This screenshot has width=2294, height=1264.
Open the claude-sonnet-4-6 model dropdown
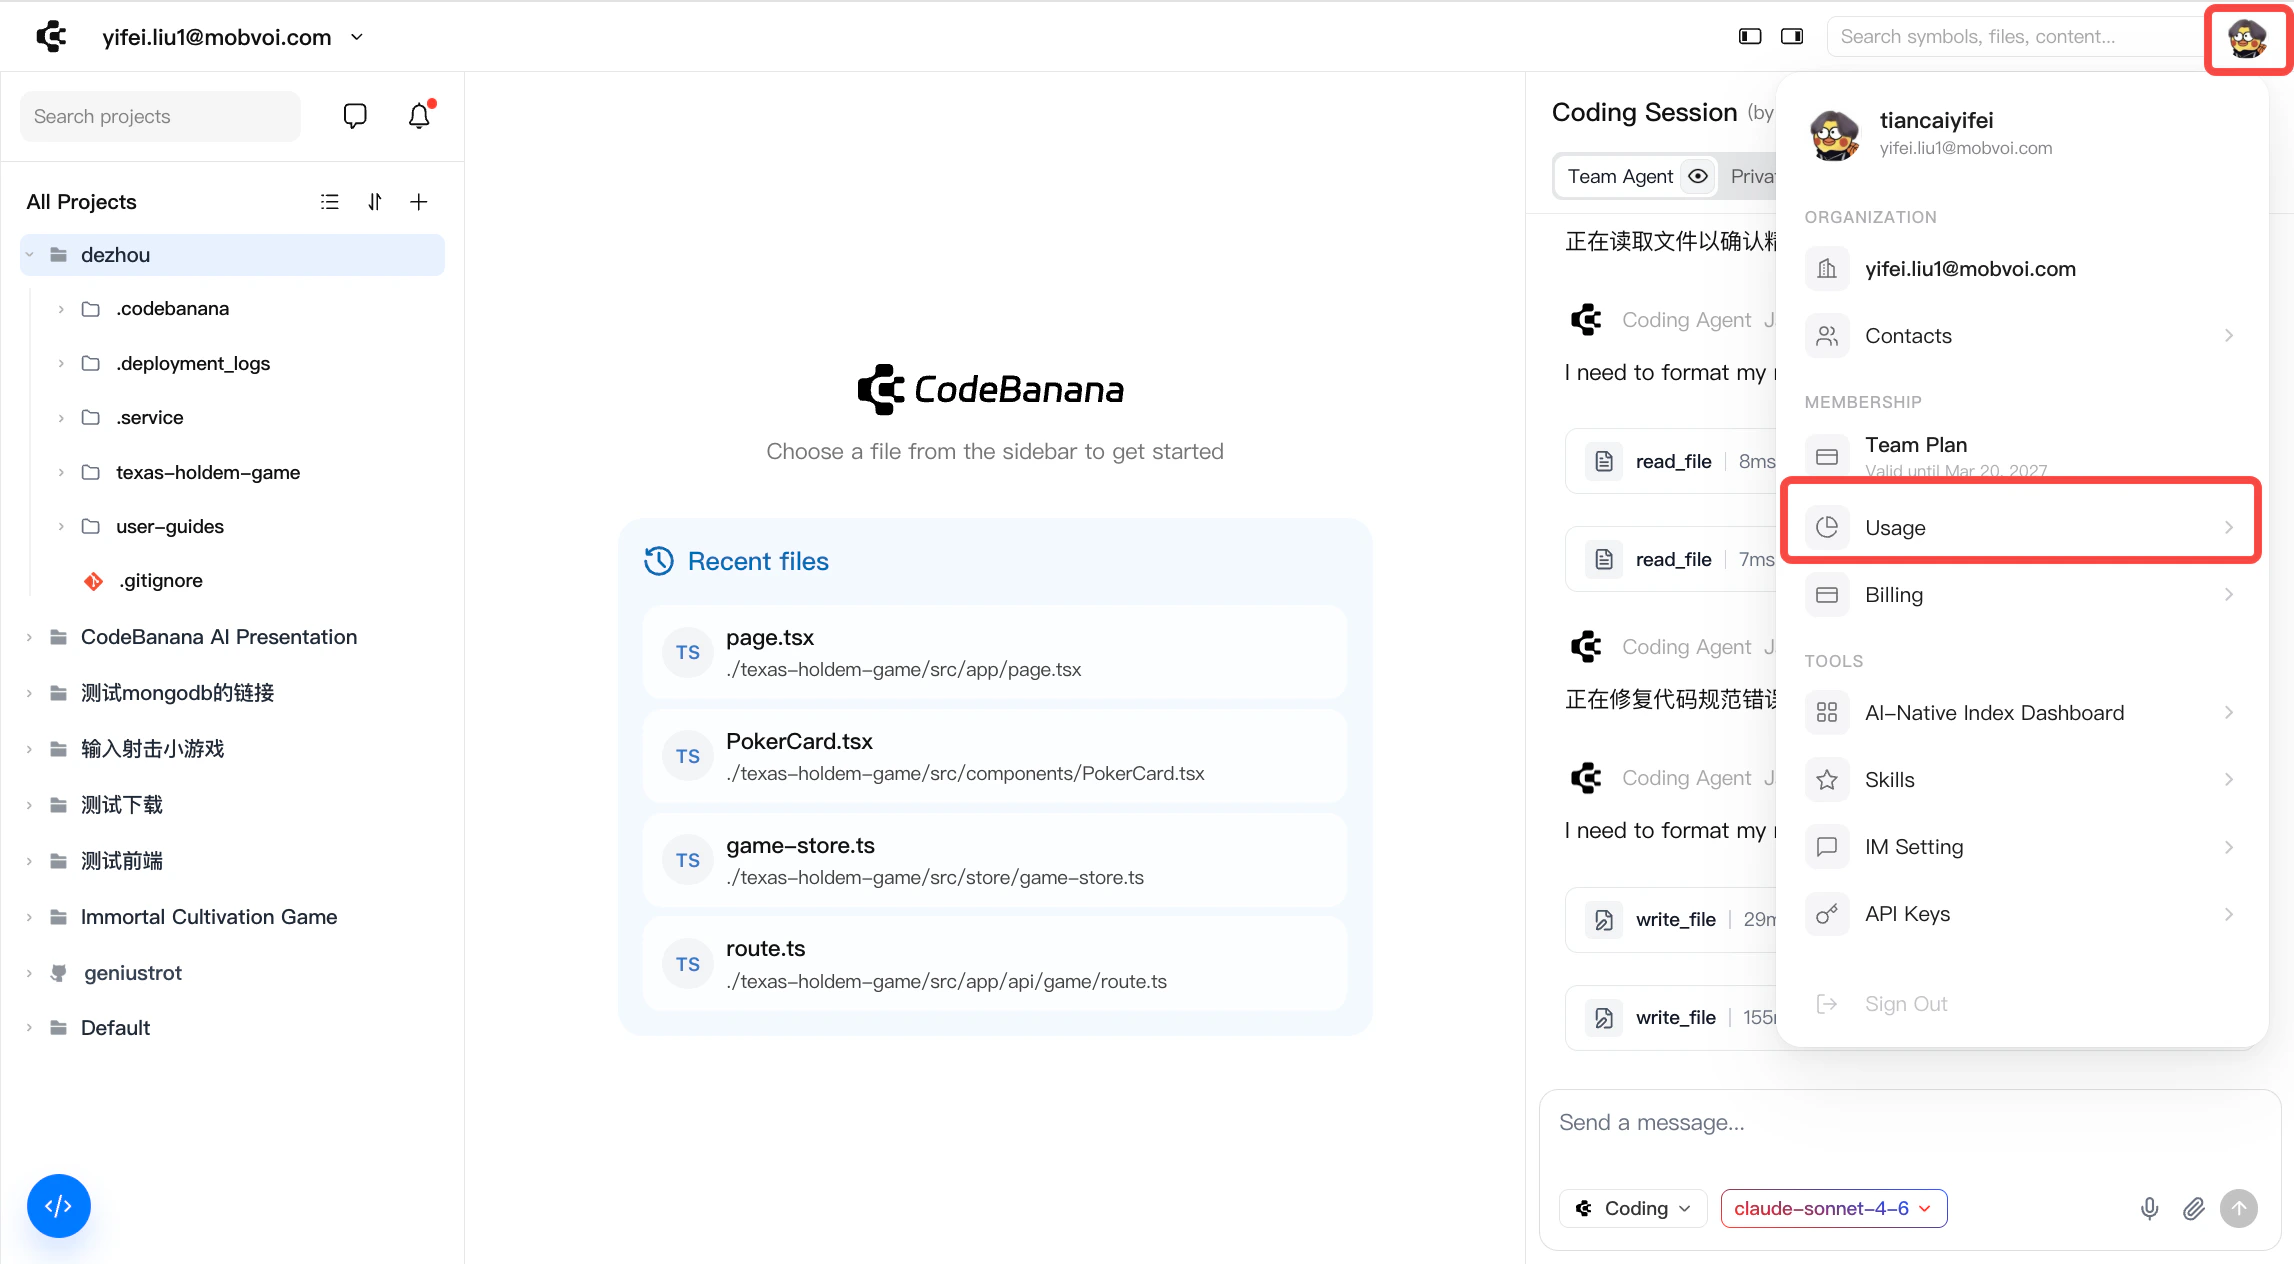click(1833, 1208)
